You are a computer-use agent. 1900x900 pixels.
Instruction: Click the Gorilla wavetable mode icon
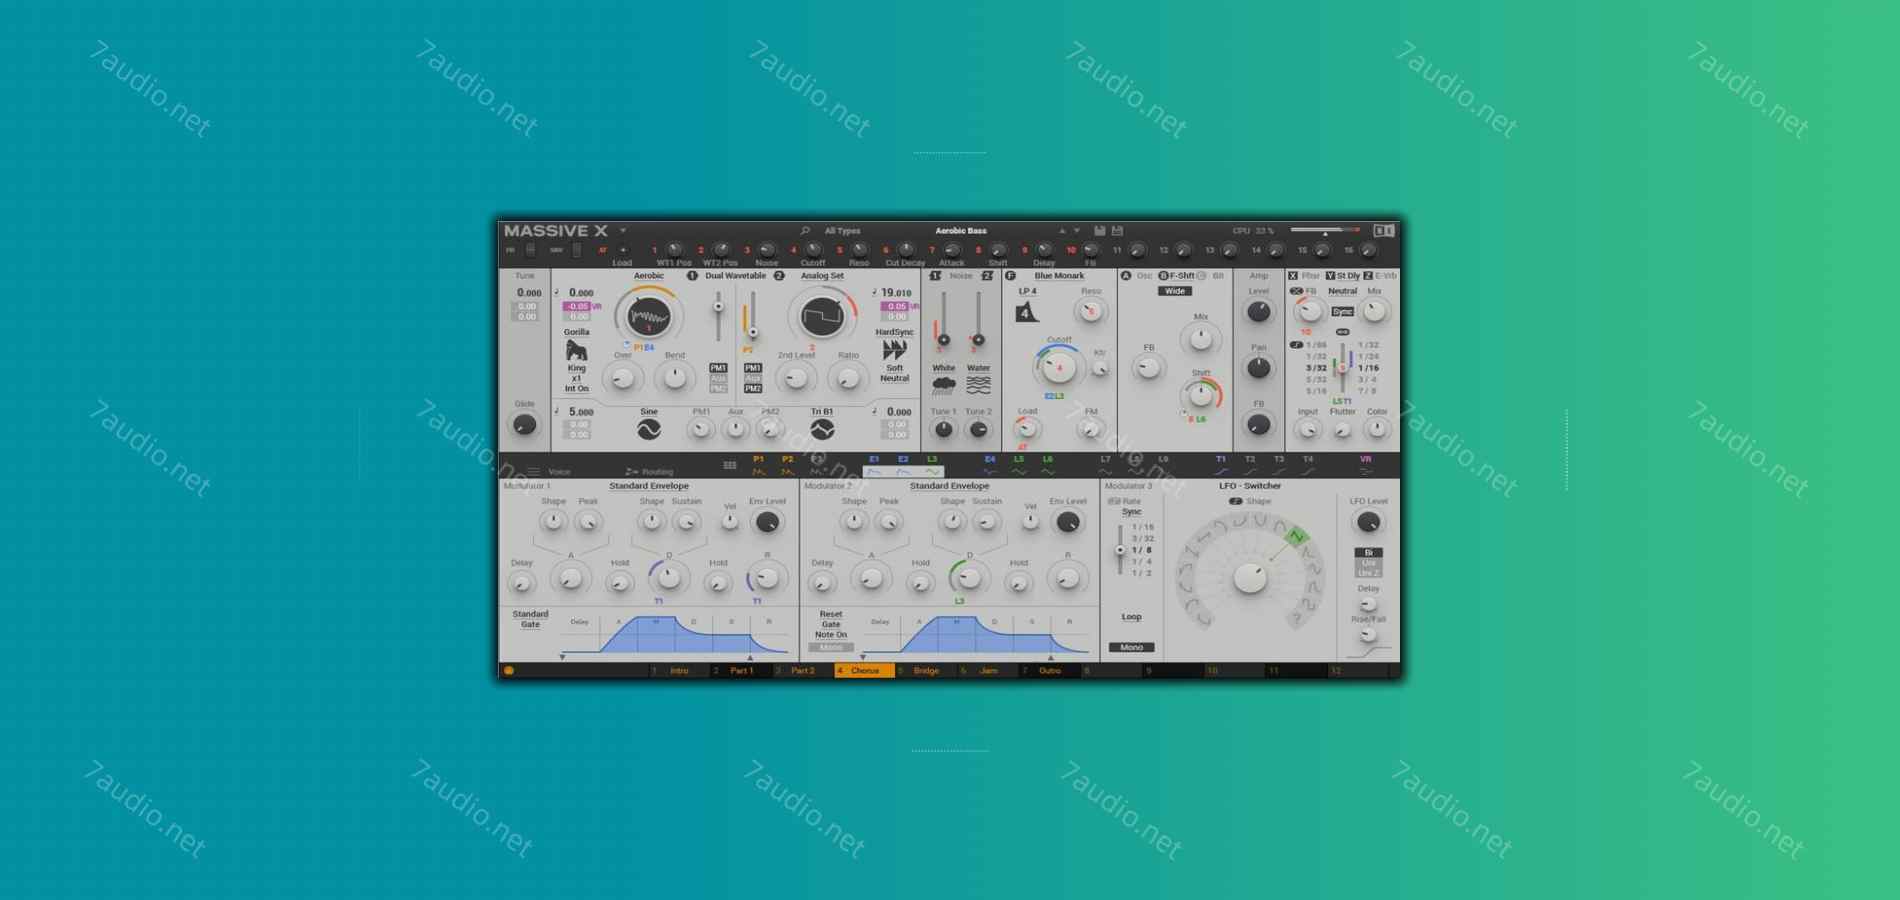point(576,351)
